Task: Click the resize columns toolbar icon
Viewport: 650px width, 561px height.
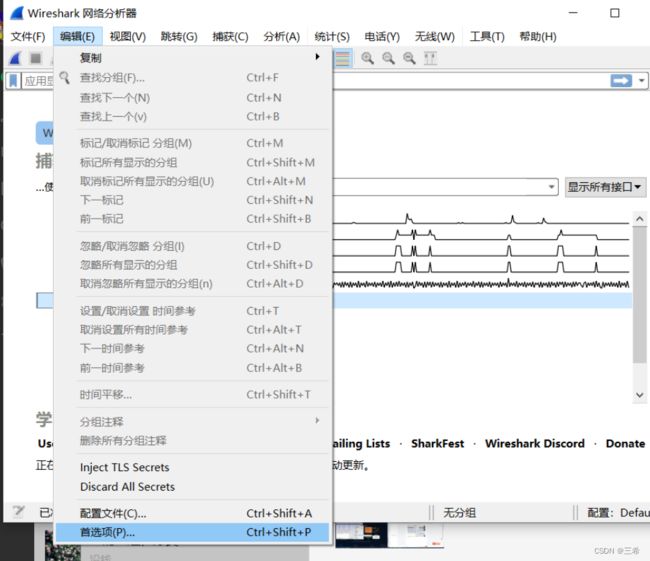Action: point(430,58)
